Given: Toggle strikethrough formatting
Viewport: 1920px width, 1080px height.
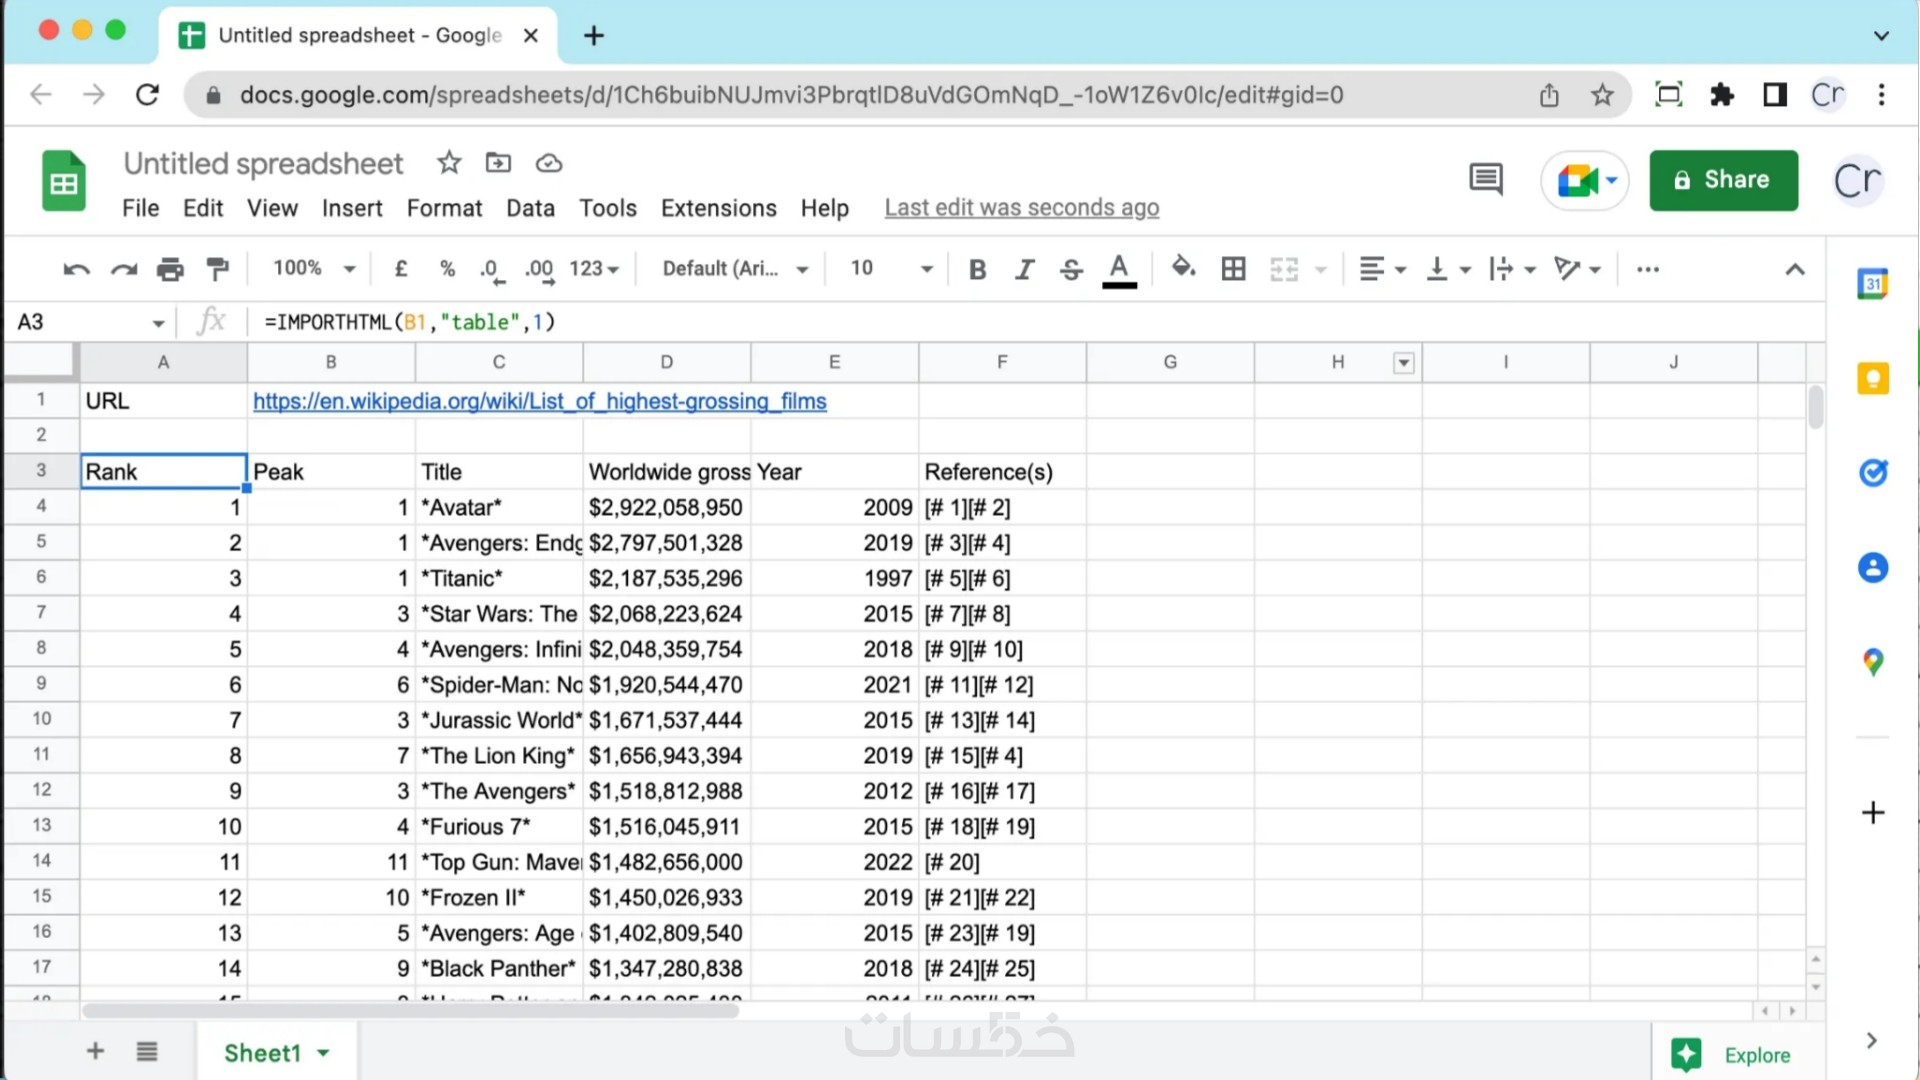Looking at the screenshot, I should point(1071,269).
